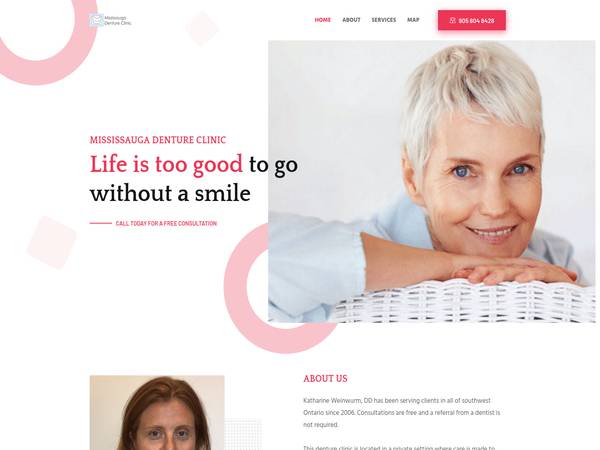Open the SERVICES menu item
Image resolution: width=600 pixels, height=450 pixels.
click(x=384, y=20)
